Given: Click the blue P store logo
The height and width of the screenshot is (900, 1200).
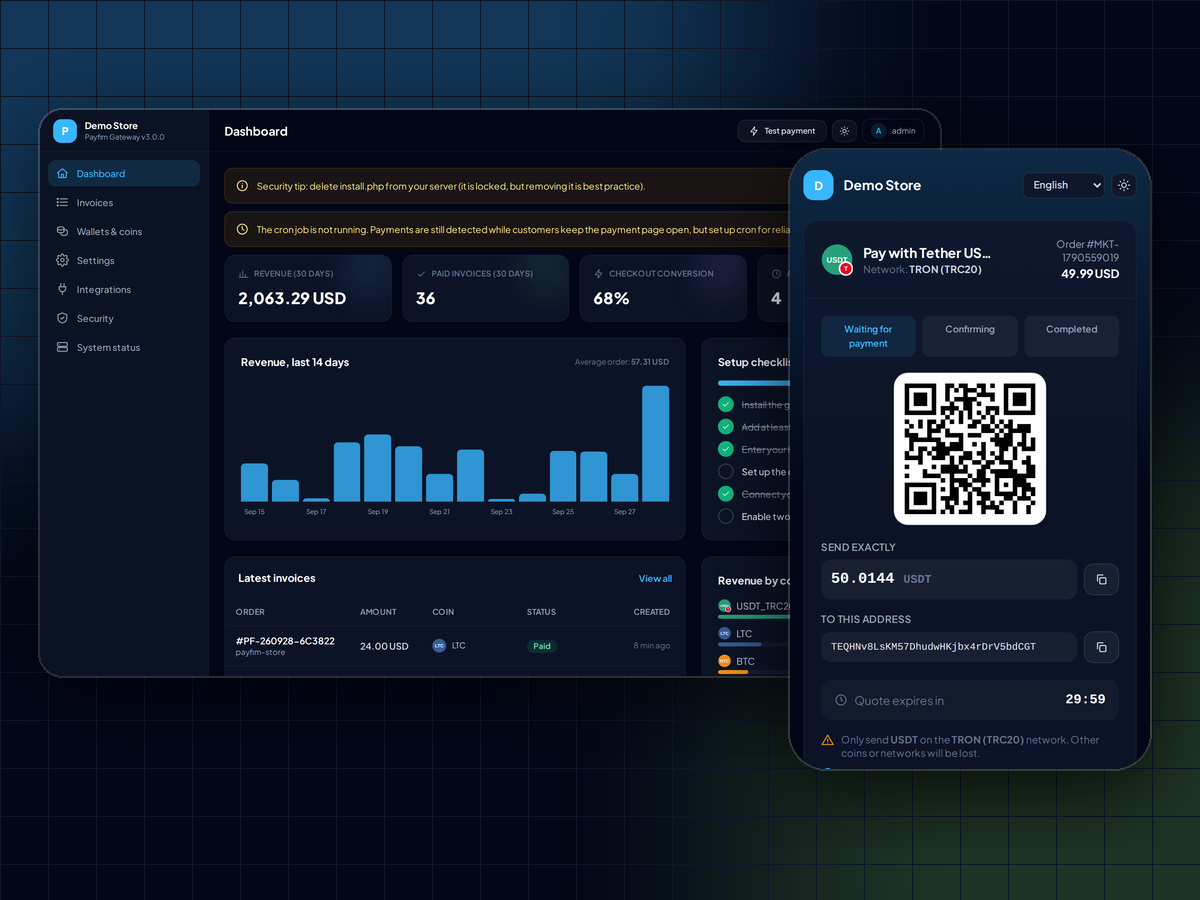Looking at the screenshot, I should click(65, 131).
